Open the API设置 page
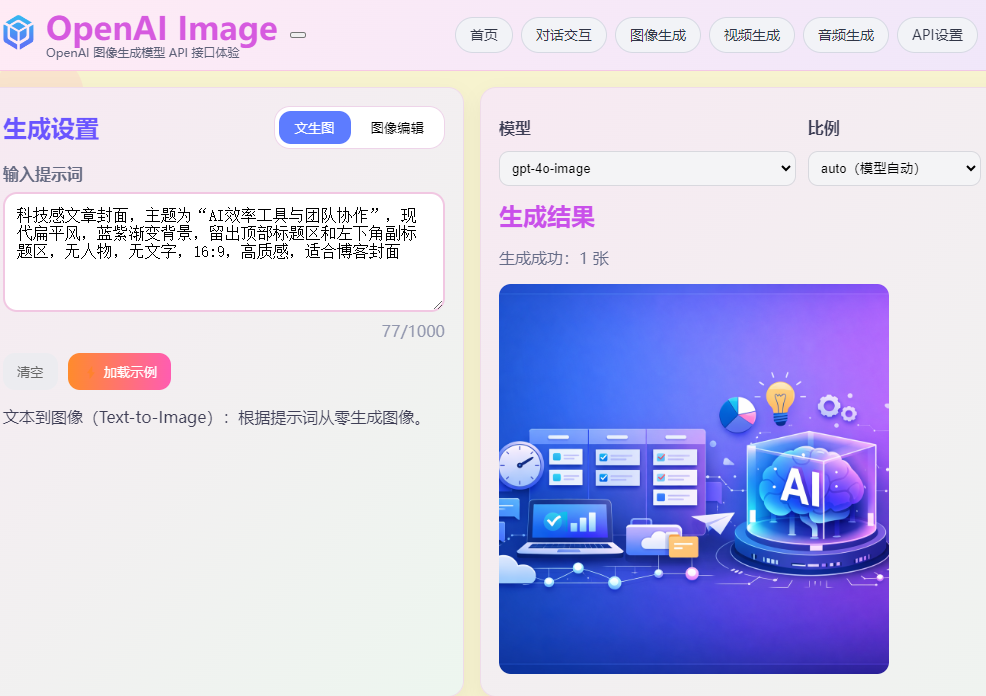The width and height of the screenshot is (986, 696). pyautogui.click(x=937, y=35)
